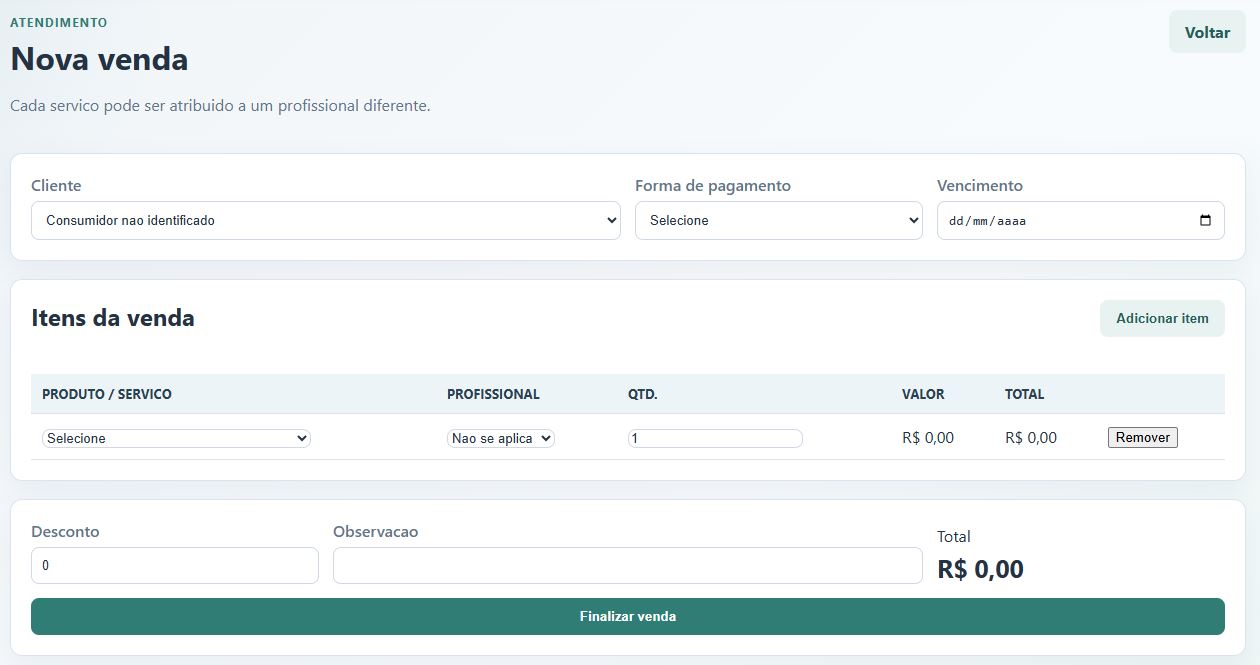Click the ATENDIMENTO breadcrumb label
Image resolution: width=1260 pixels, height=665 pixels.
click(59, 22)
